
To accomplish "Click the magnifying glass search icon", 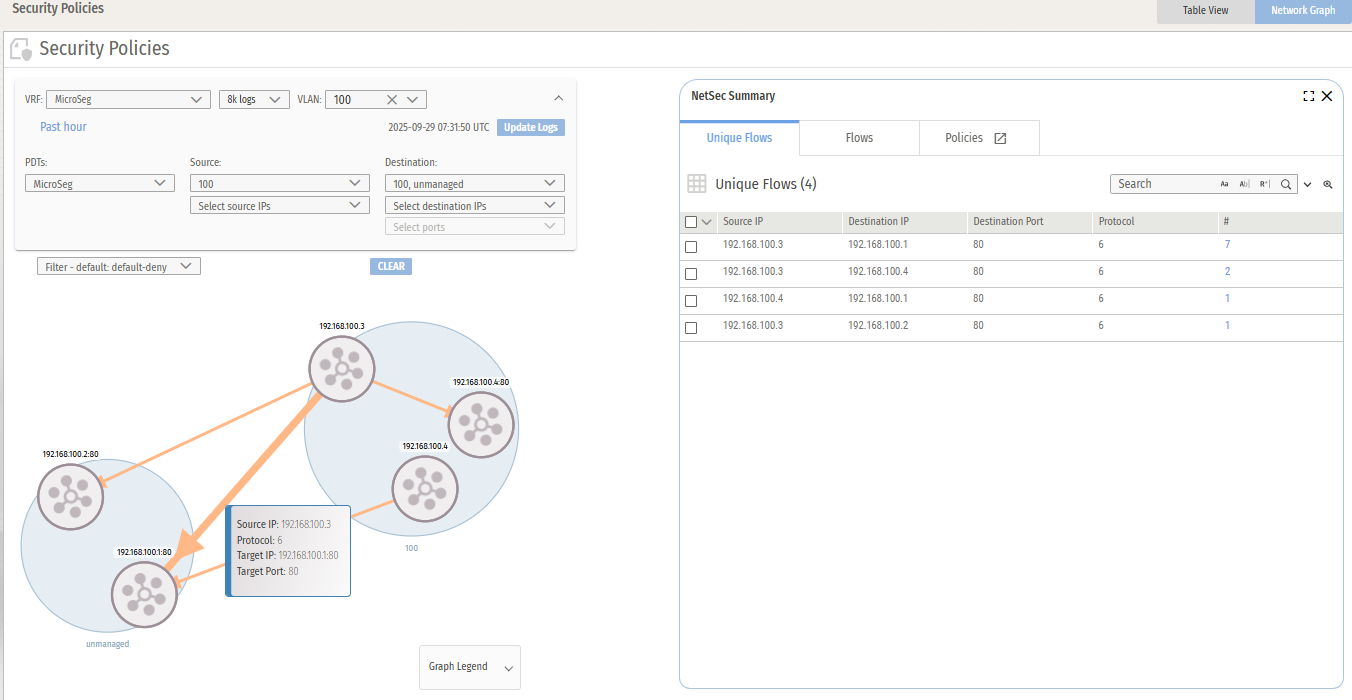I will coord(1286,184).
